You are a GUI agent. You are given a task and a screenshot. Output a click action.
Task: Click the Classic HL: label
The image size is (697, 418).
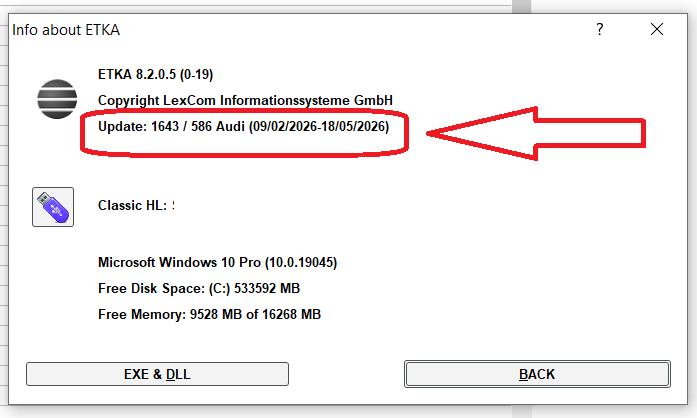(132, 205)
